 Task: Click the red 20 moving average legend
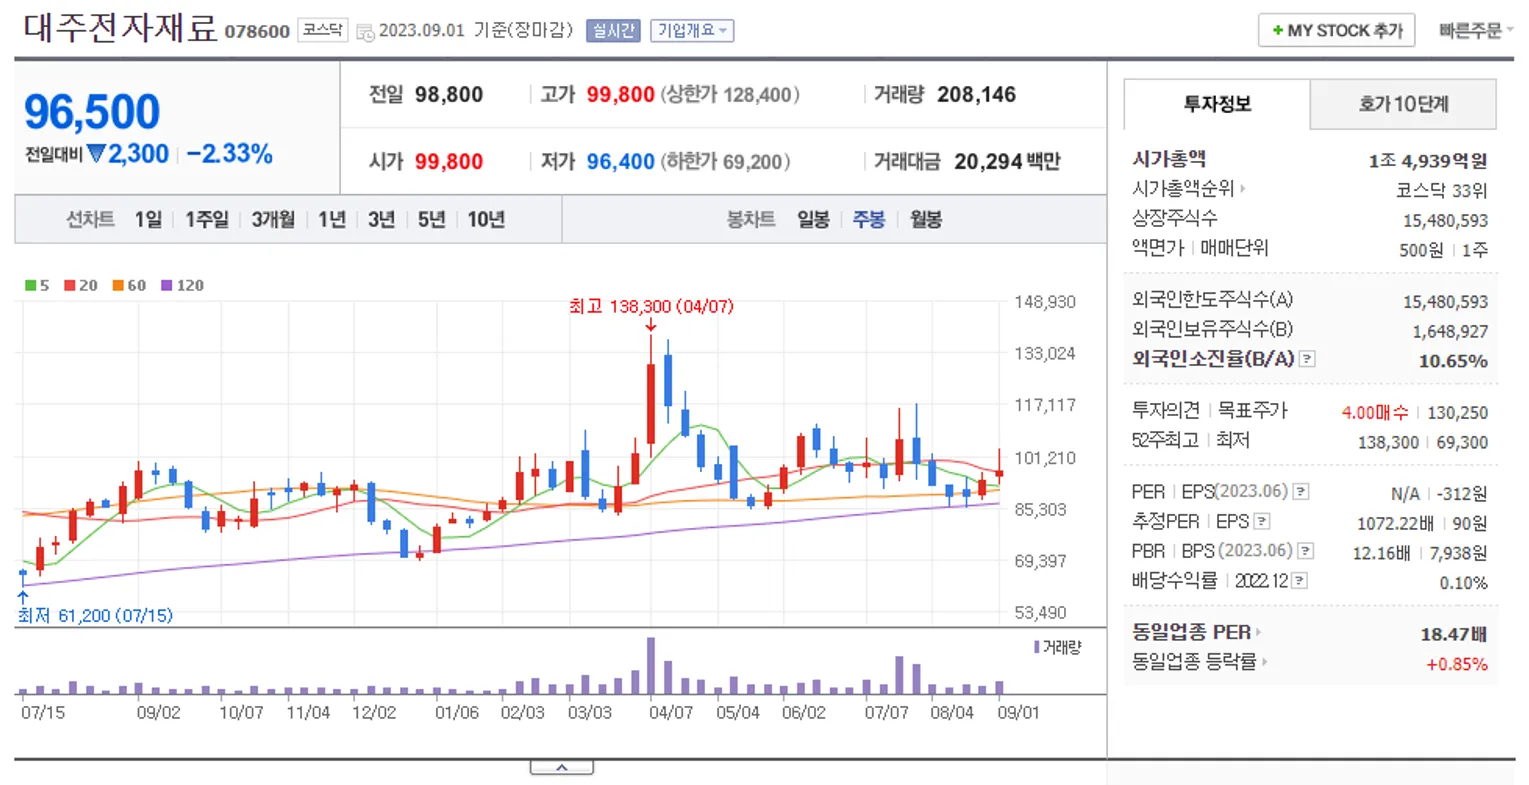[x=81, y=285]
